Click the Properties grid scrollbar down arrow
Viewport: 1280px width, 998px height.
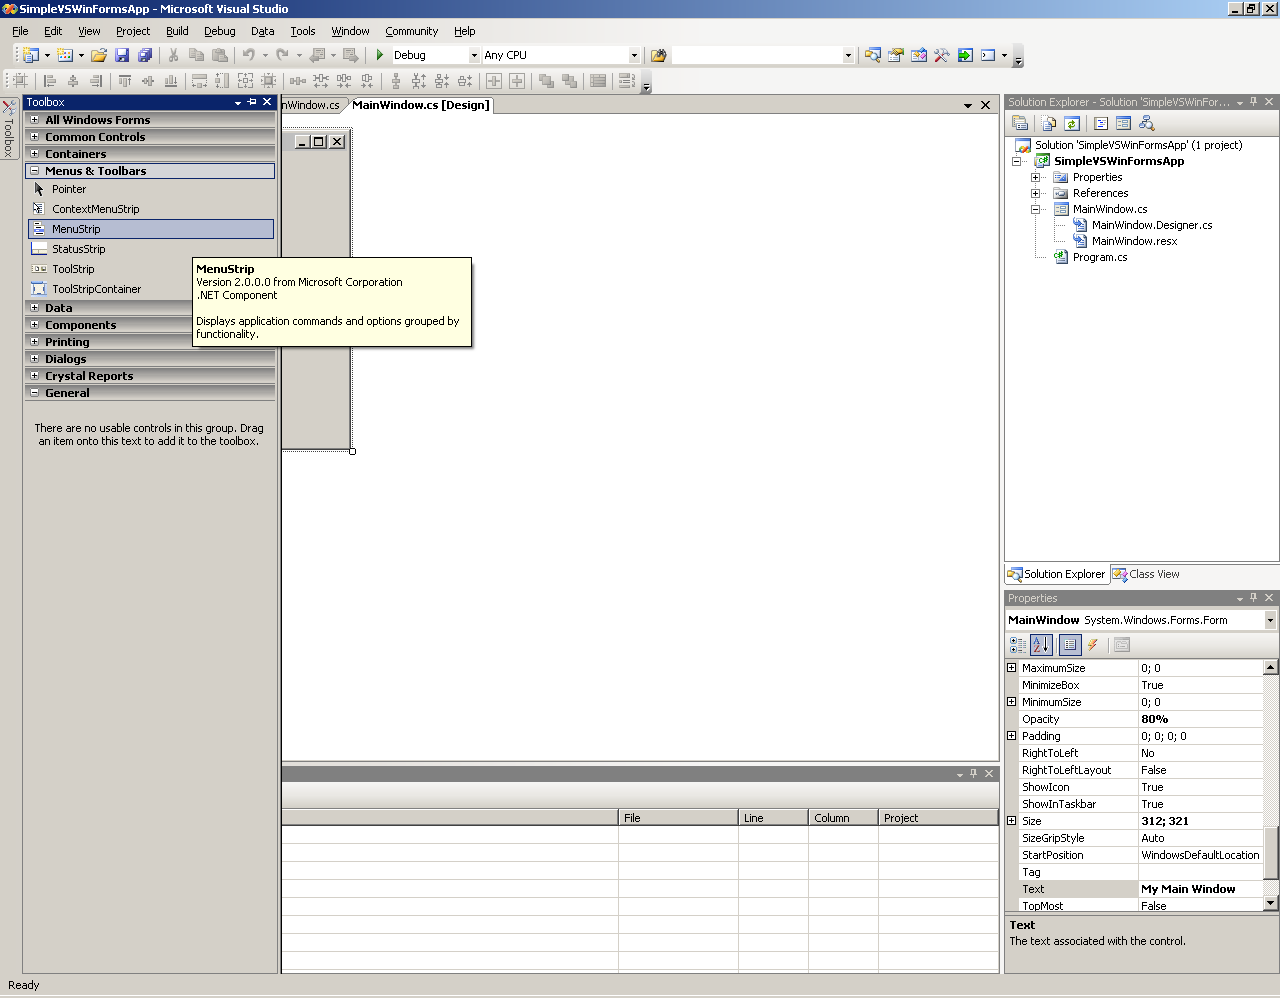(1271, 903)
